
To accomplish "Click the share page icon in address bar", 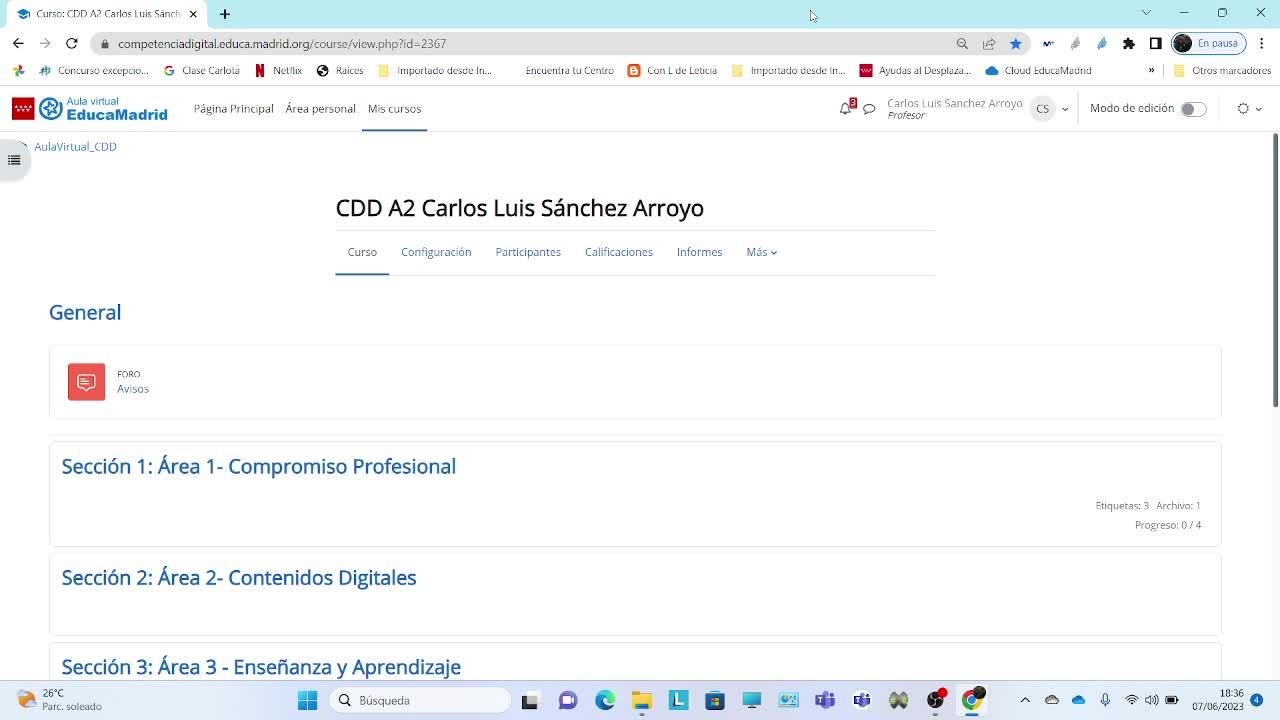I will (x=989, y=44).
